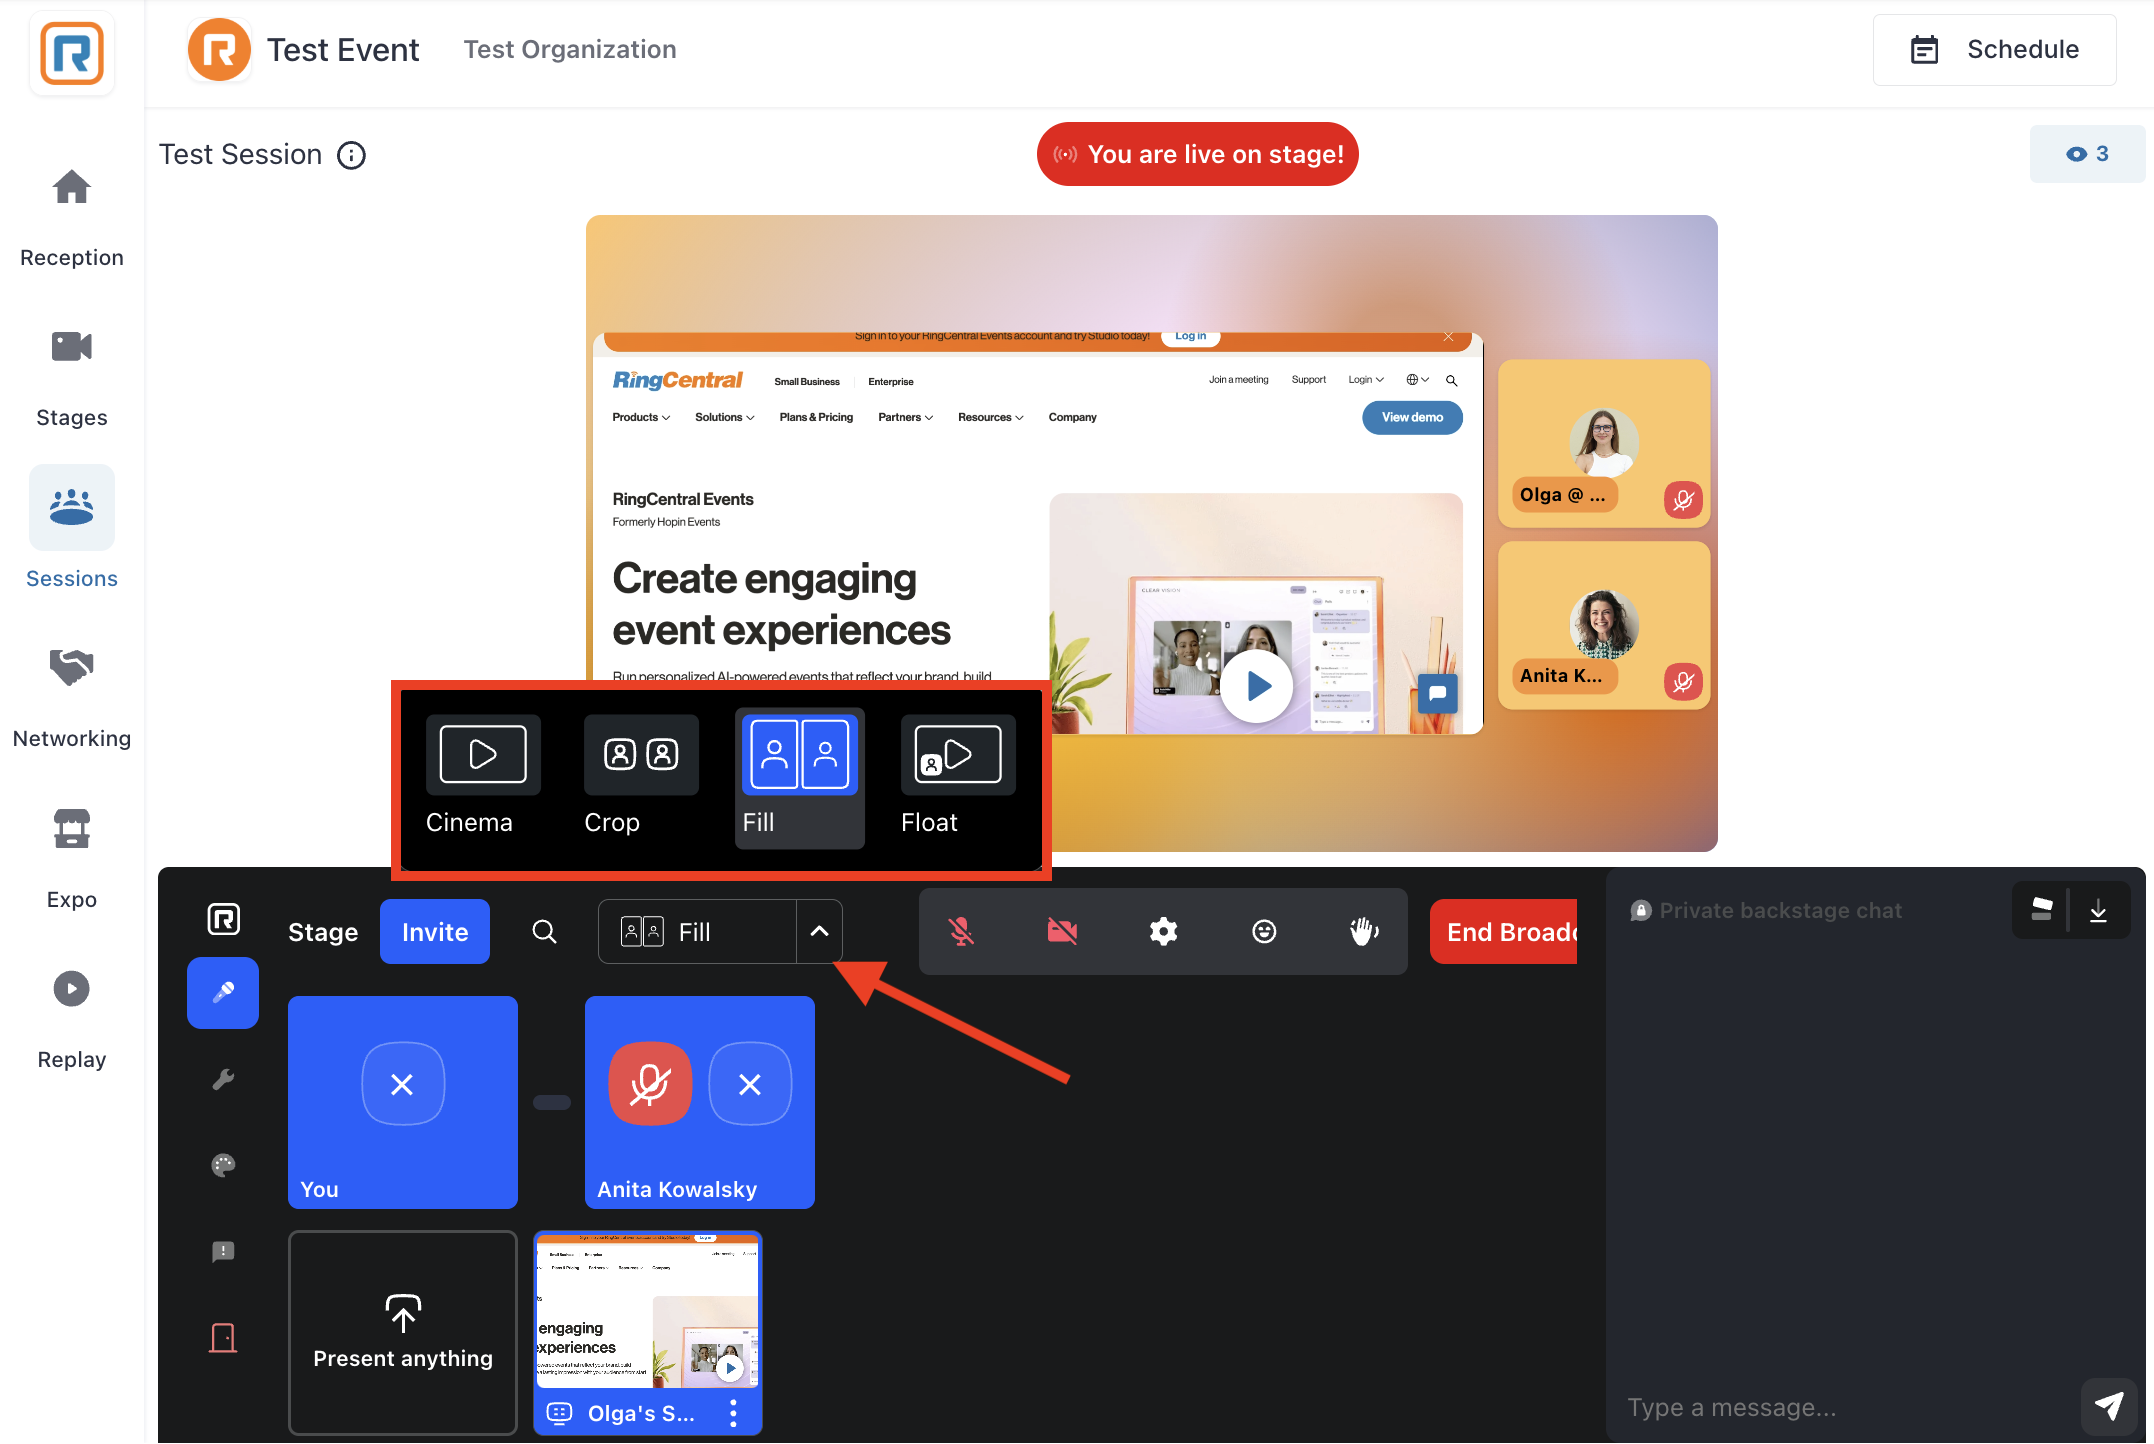This screenshot has width=2154, height=1444.
Task: Open backstage search magnifier
Action: 544,931
